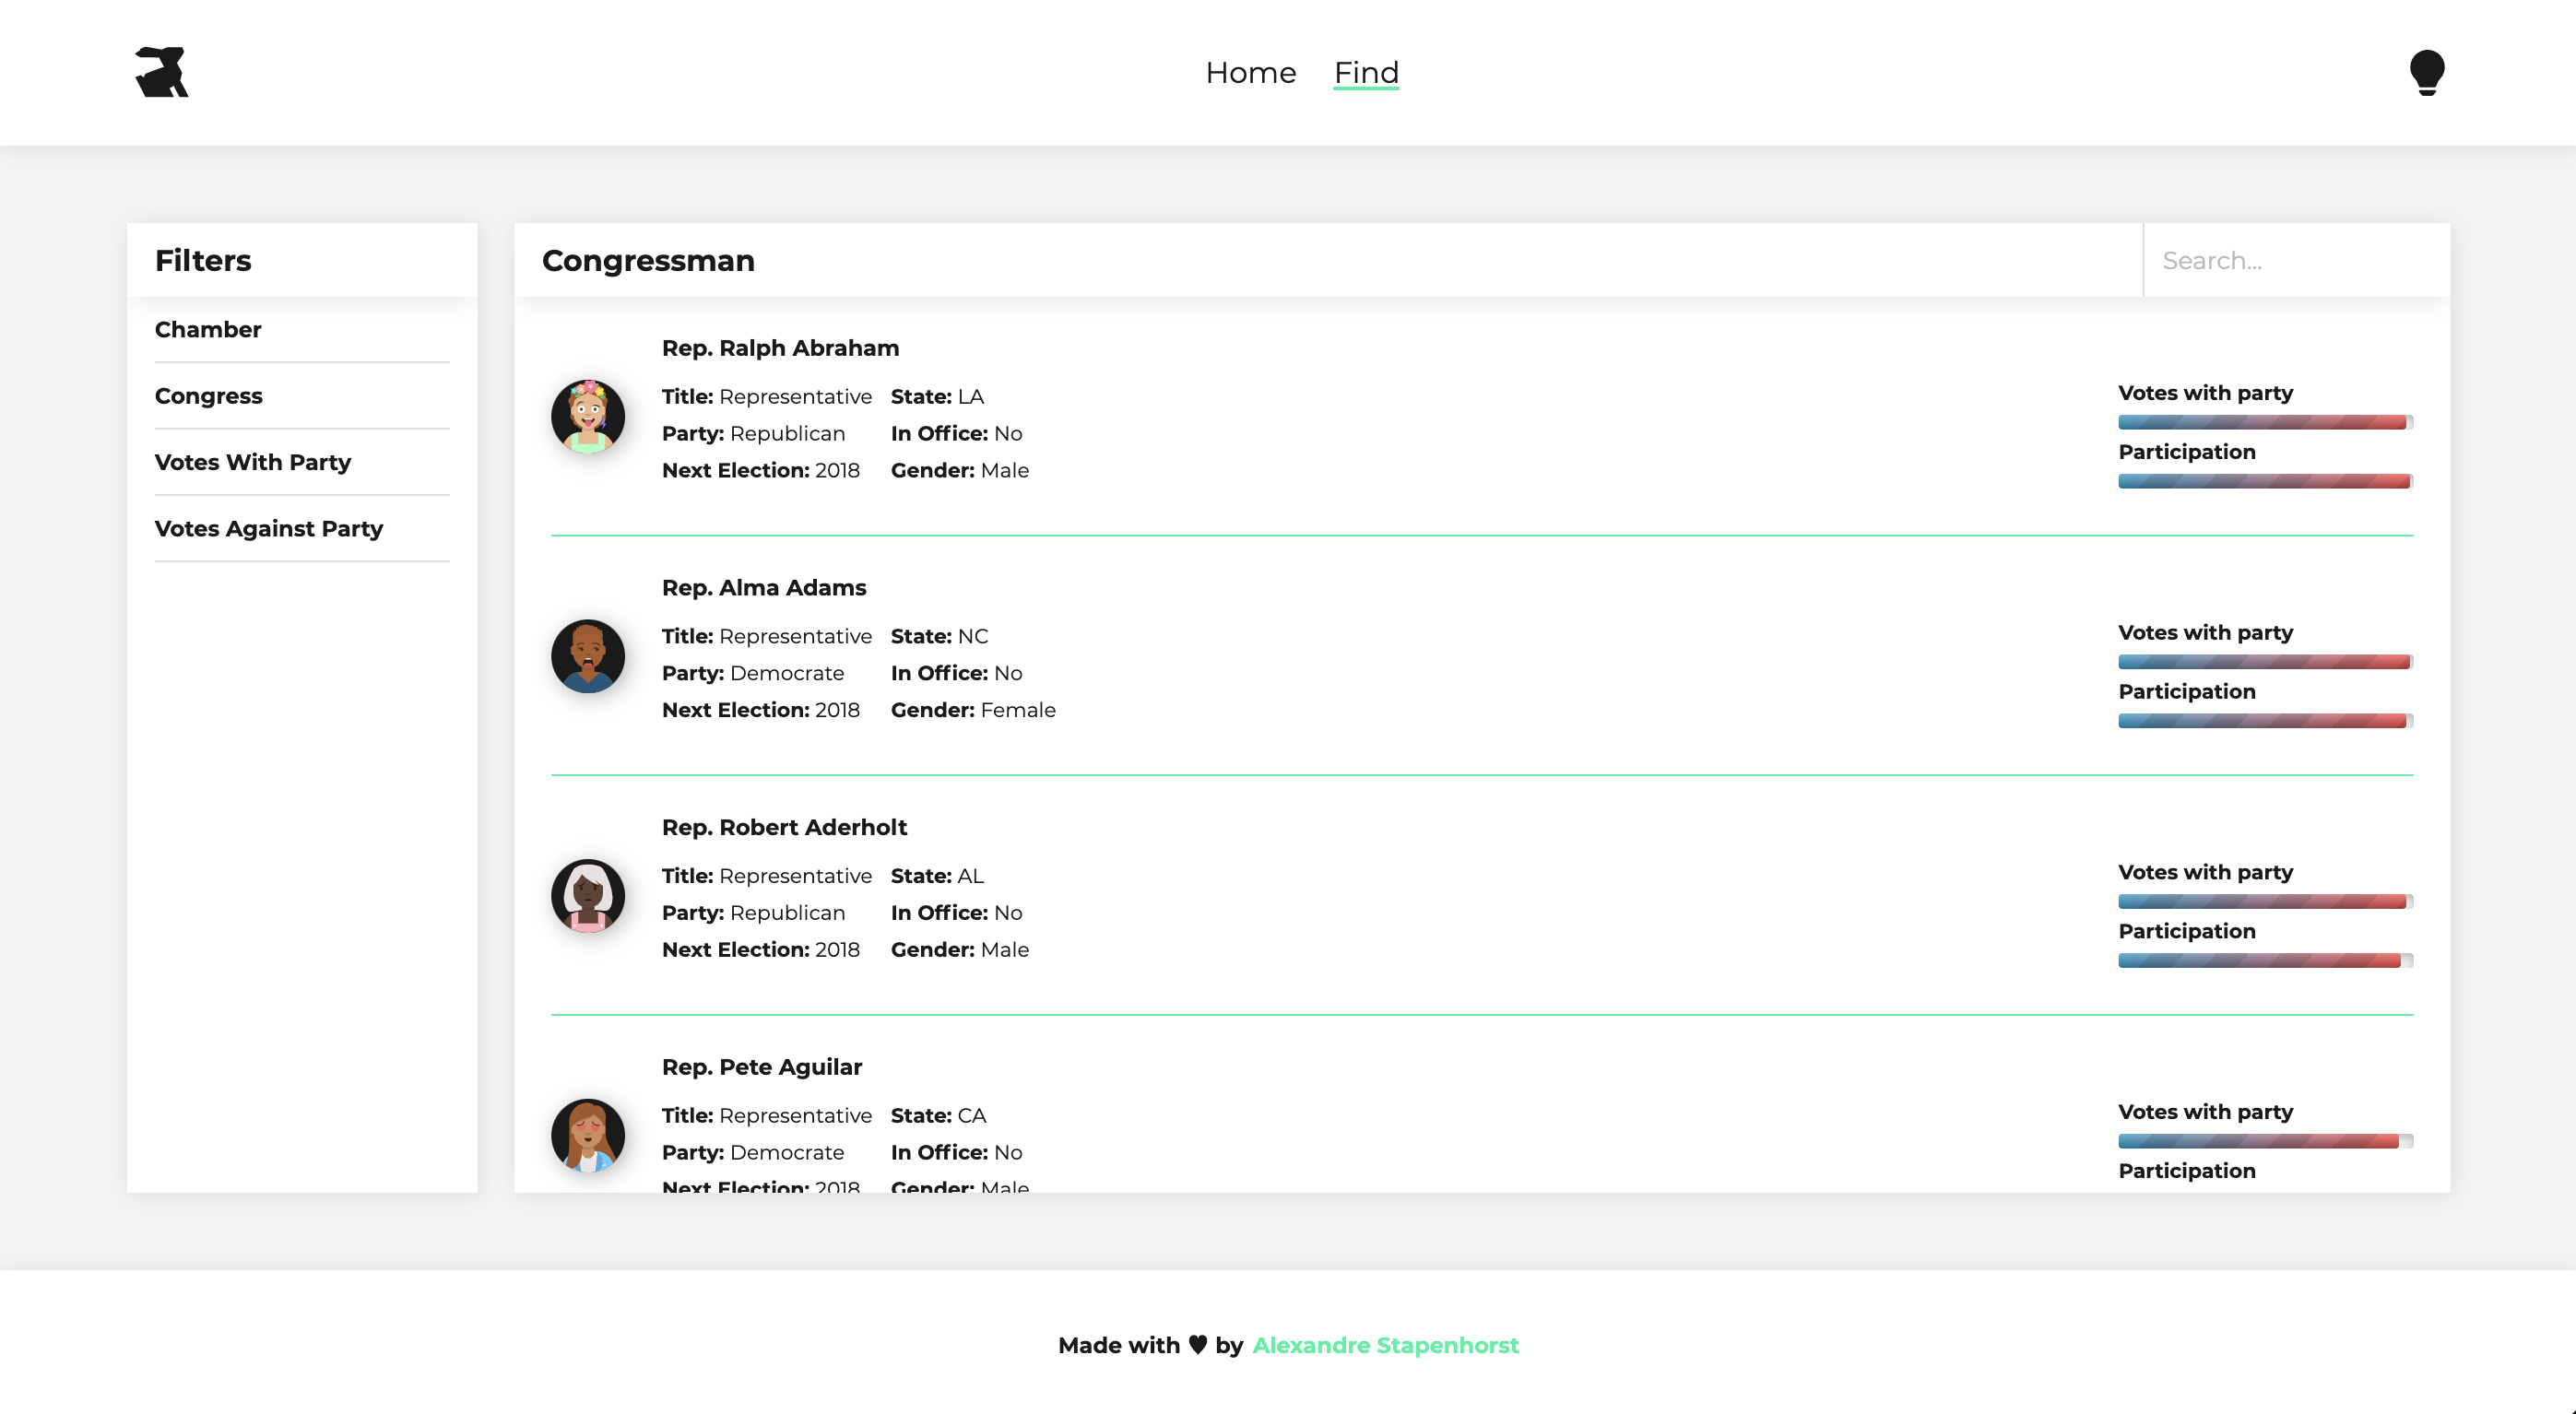Toggle the Votes With Party filter

[253, 462]
